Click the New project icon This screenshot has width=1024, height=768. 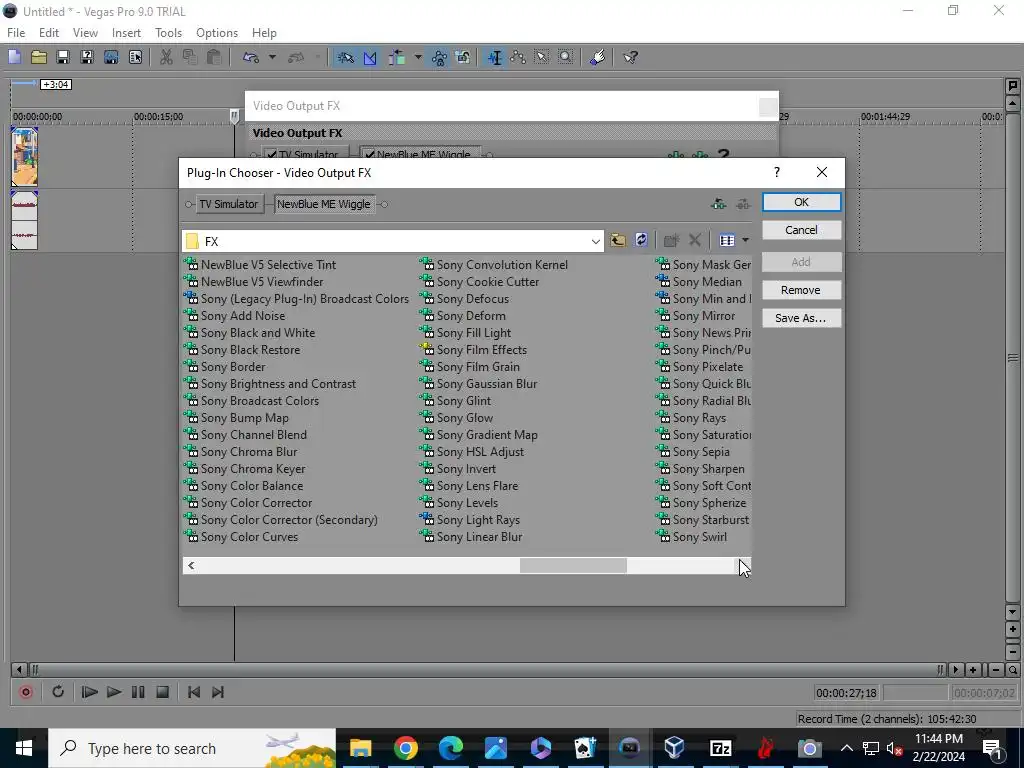[14, 57]
